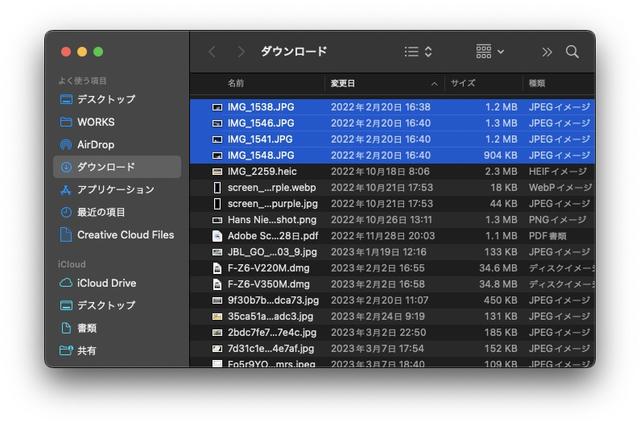Select ダウンロード in sidebar

[117, 167]
